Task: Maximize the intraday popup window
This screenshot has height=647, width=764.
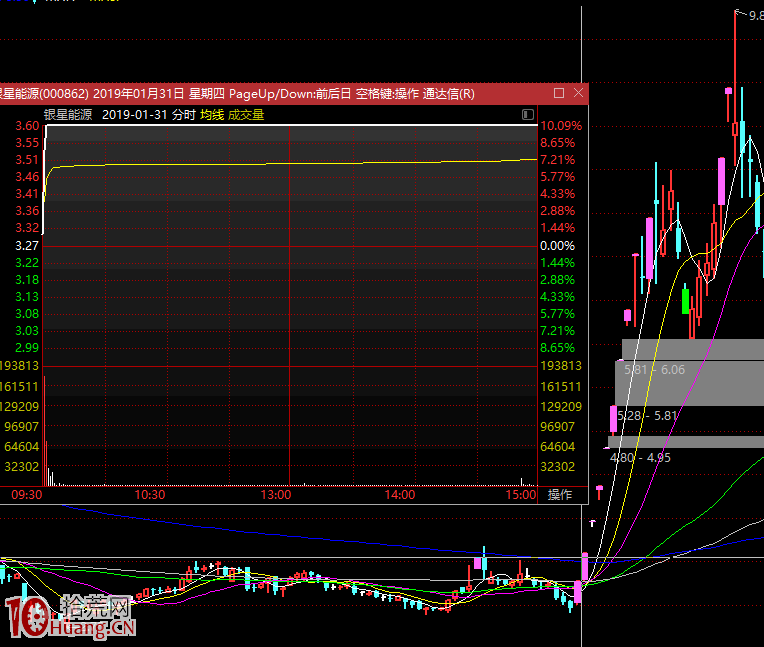Action: click(x=559, y=93)
